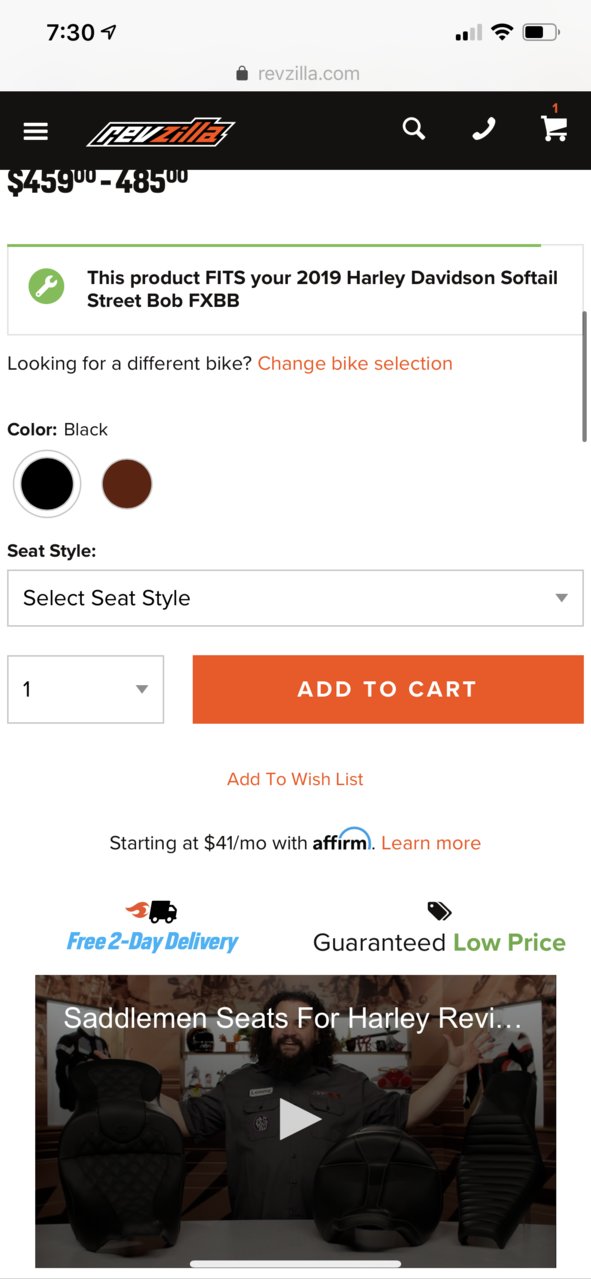This screenshot has height=1279, width=591.
Task: Click the ADD TO CART button
Action: (388, 689)
